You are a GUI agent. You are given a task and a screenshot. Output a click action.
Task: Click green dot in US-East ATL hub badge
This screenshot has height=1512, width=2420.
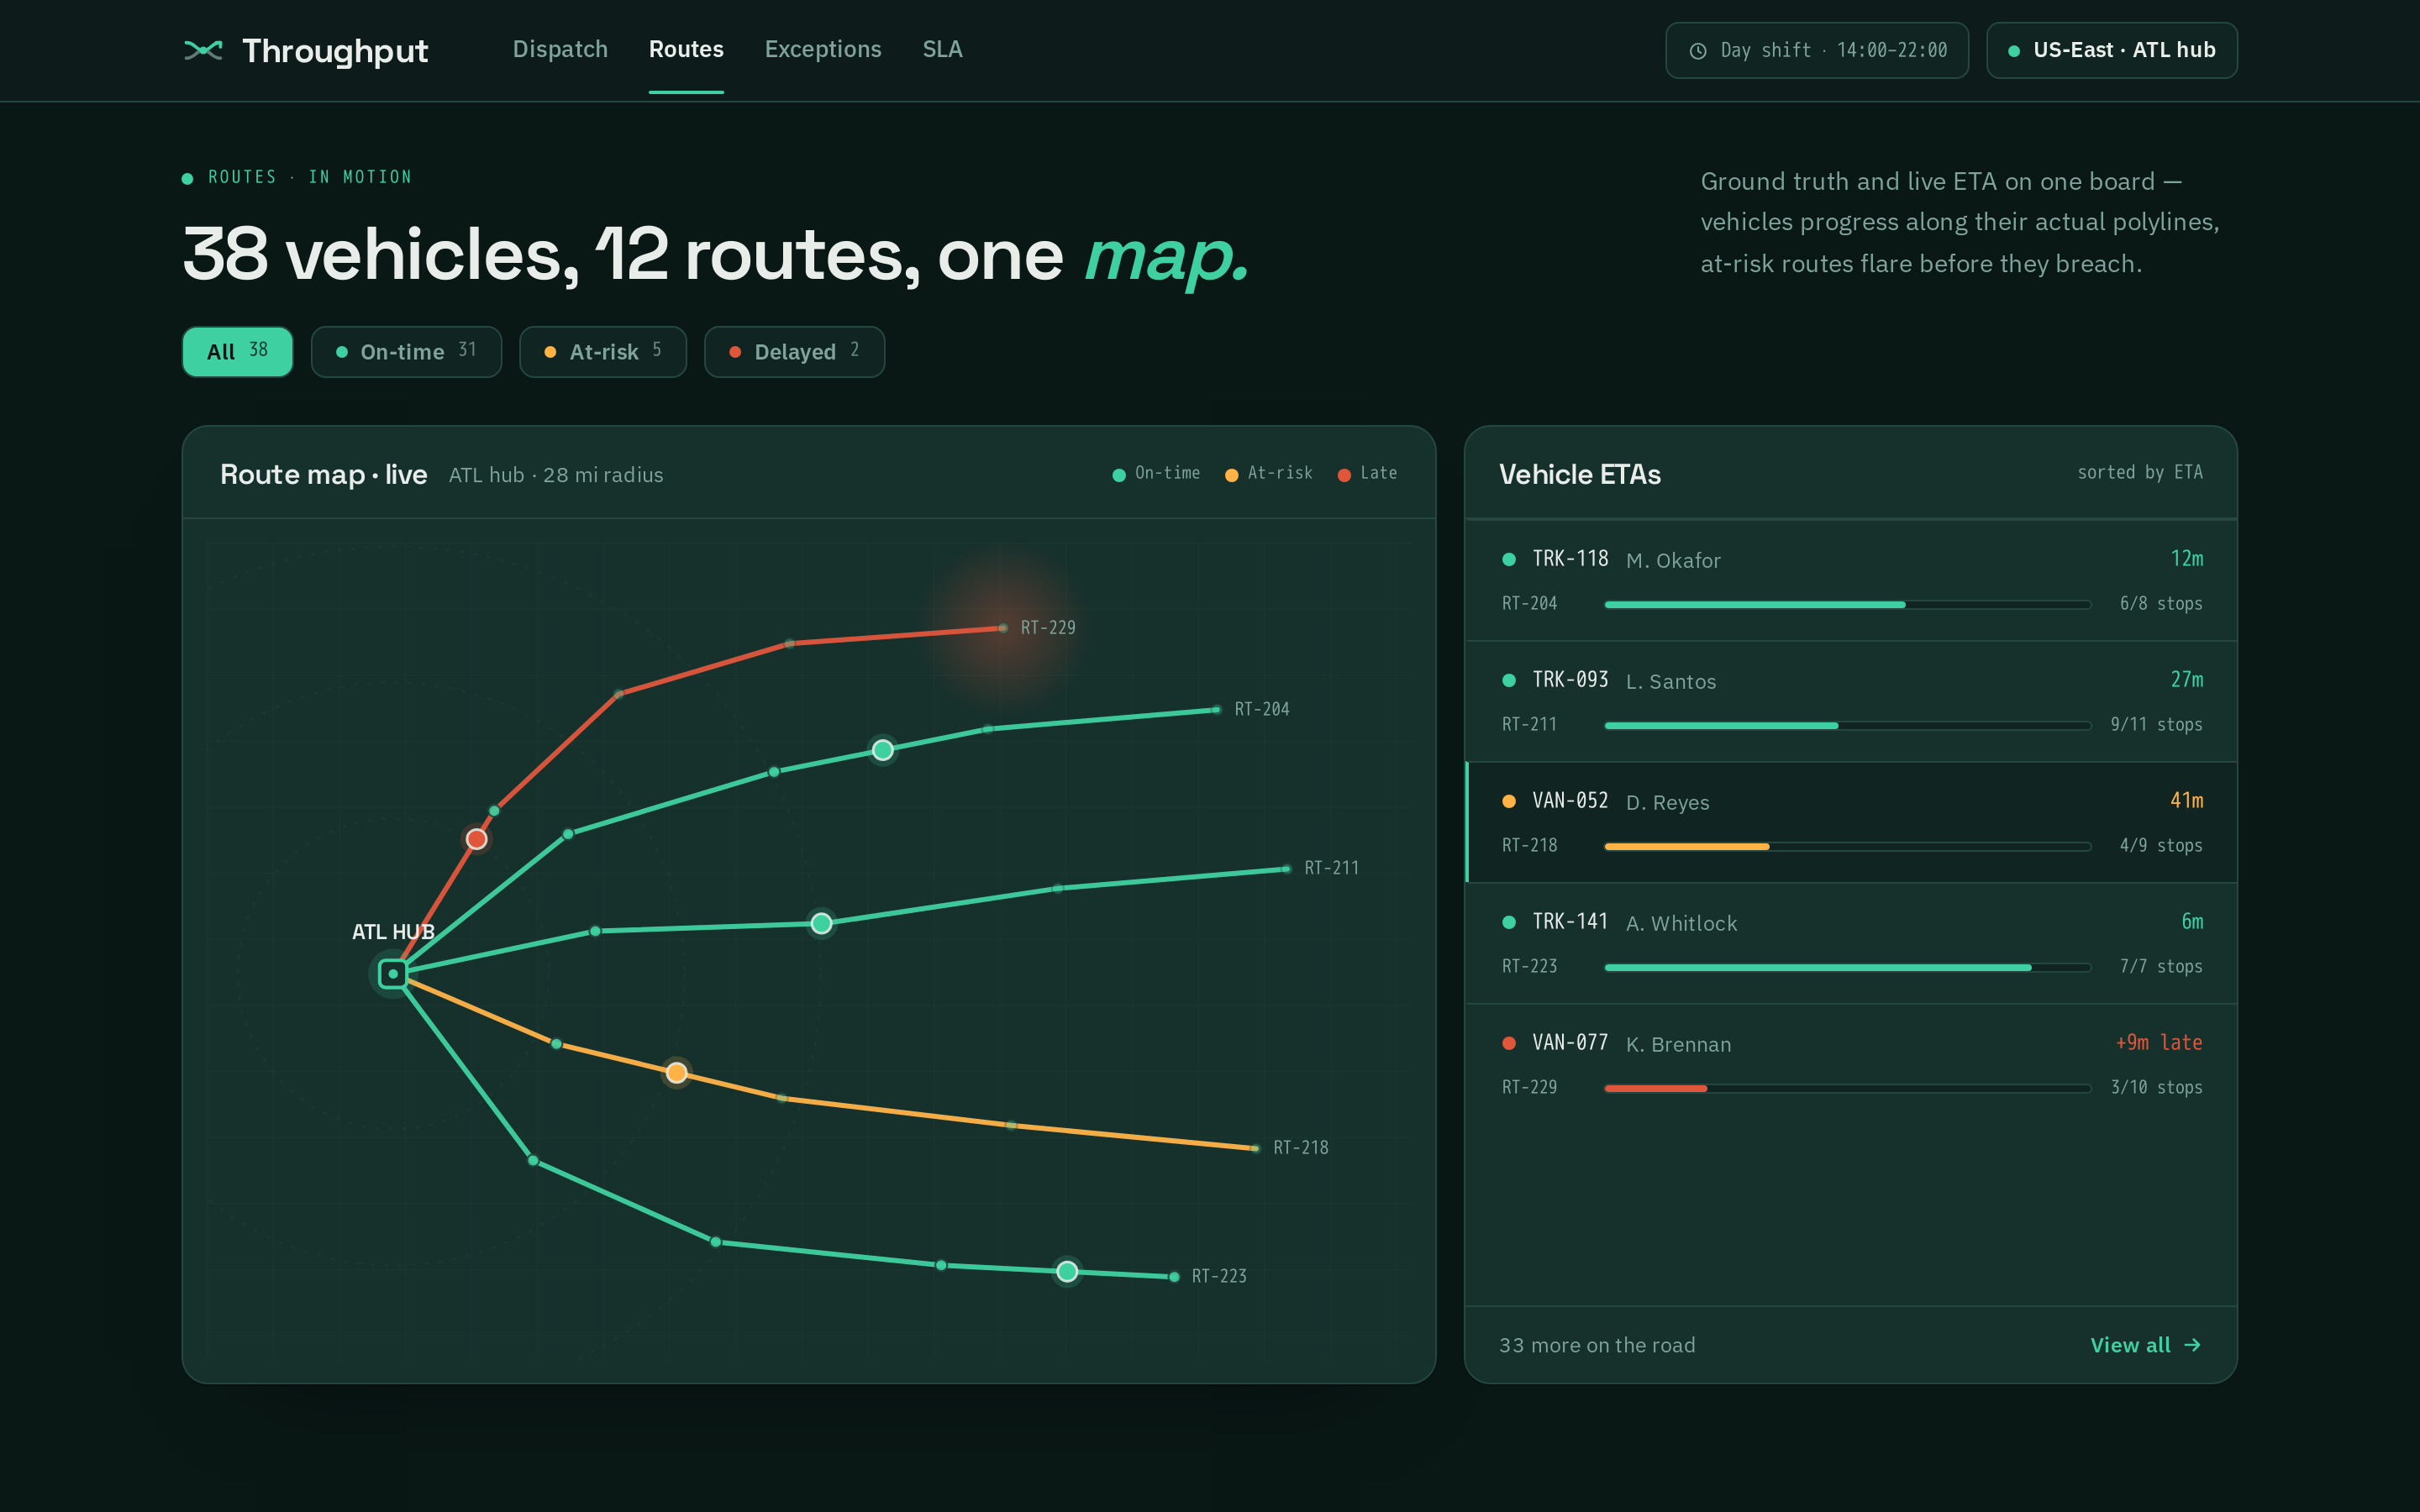coord(2014,51)
